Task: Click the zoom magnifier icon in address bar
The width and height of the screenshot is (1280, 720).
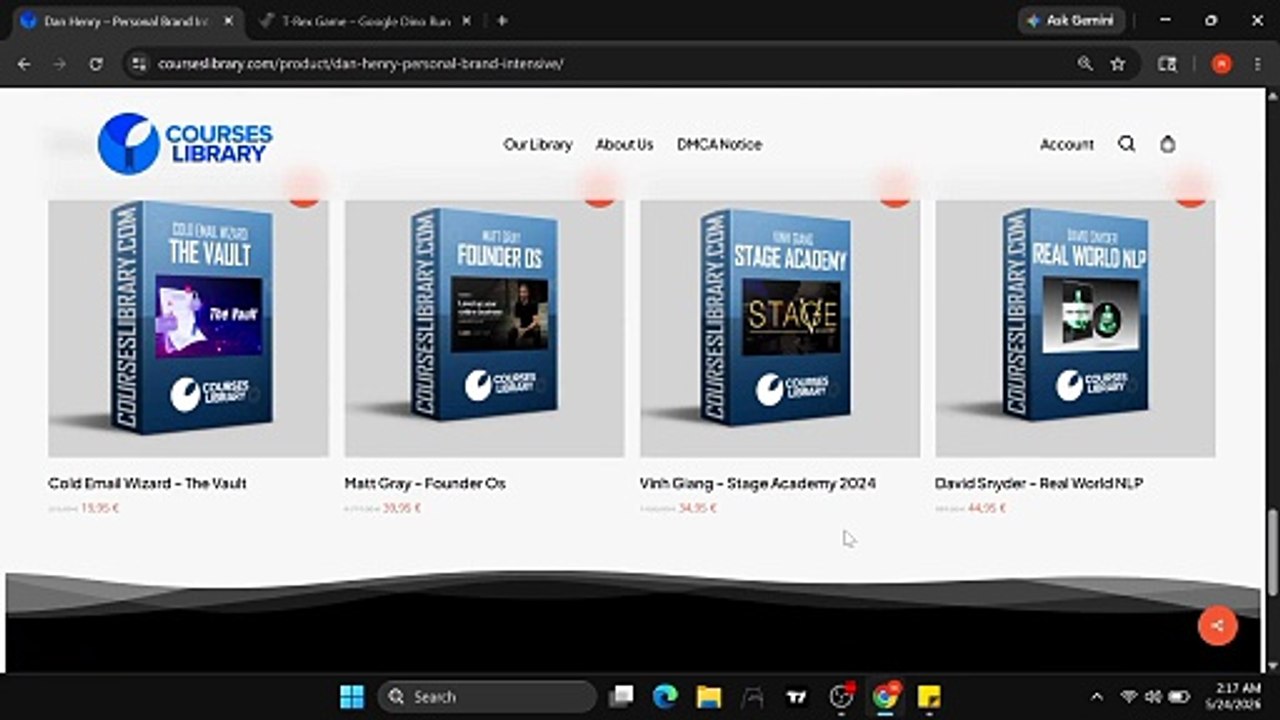Action: 1085,63
